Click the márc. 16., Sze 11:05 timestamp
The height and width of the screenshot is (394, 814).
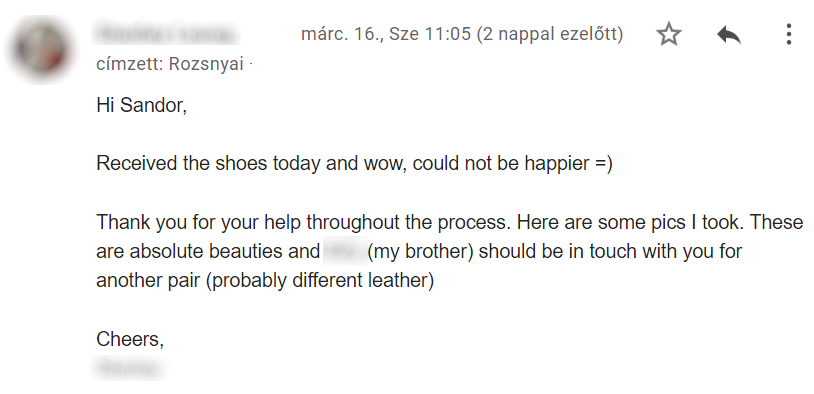[x=386, y=34]
